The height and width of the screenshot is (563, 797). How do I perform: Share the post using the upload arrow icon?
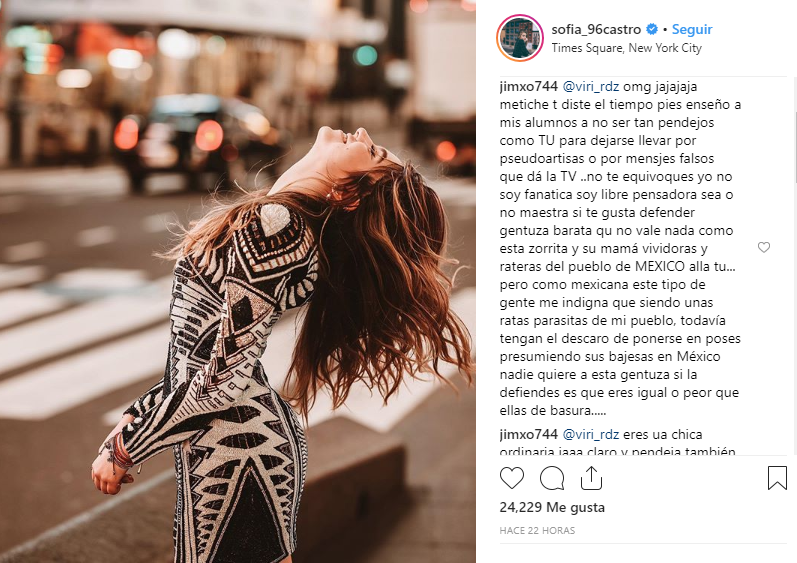[591, 478]
